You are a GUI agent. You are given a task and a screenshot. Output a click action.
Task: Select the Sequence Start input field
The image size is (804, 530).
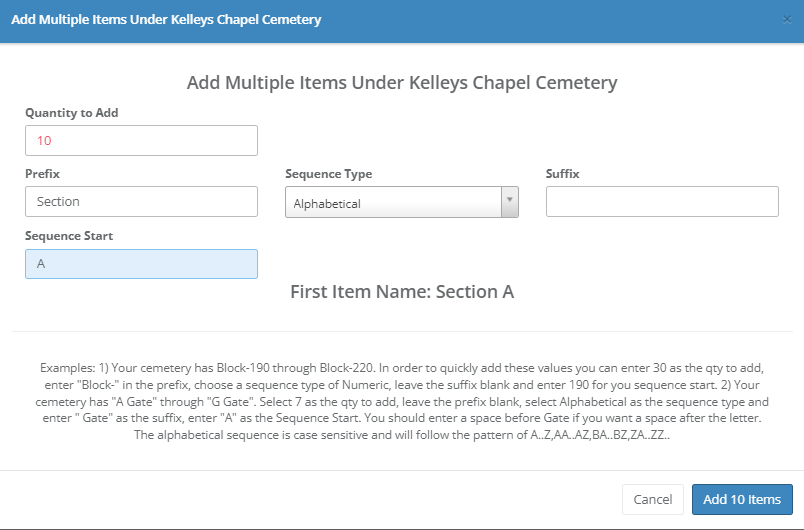(x=141, y=264)
